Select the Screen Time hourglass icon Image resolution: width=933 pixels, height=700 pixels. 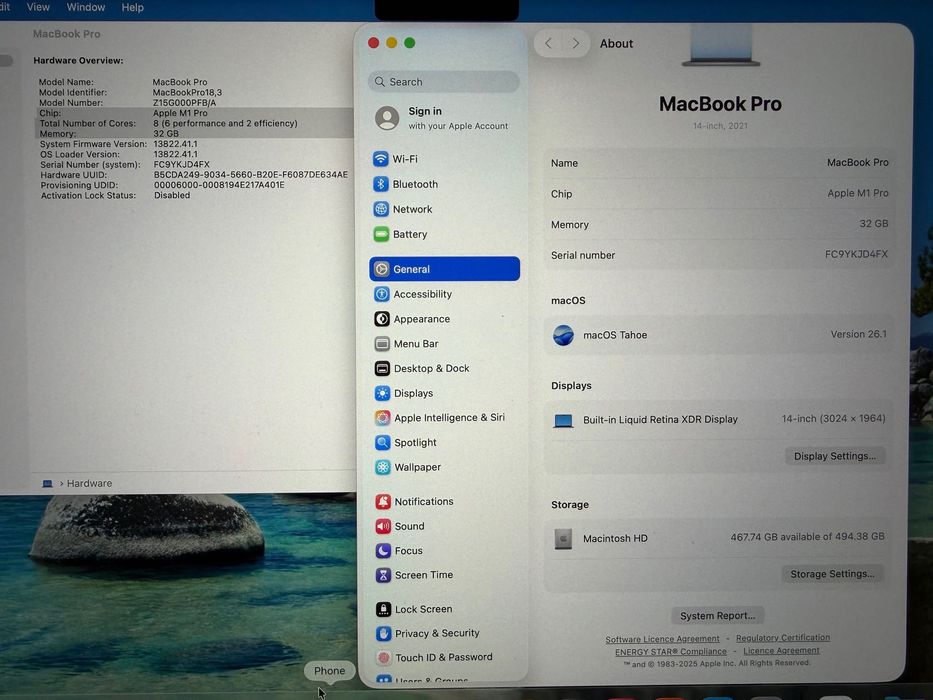click(383, 575)
